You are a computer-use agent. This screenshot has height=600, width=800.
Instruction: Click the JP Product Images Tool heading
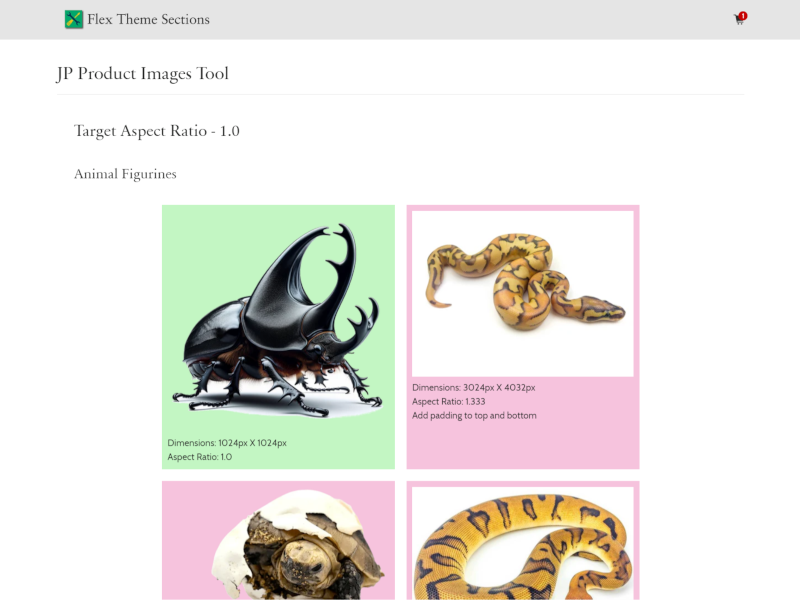point(143,73)
